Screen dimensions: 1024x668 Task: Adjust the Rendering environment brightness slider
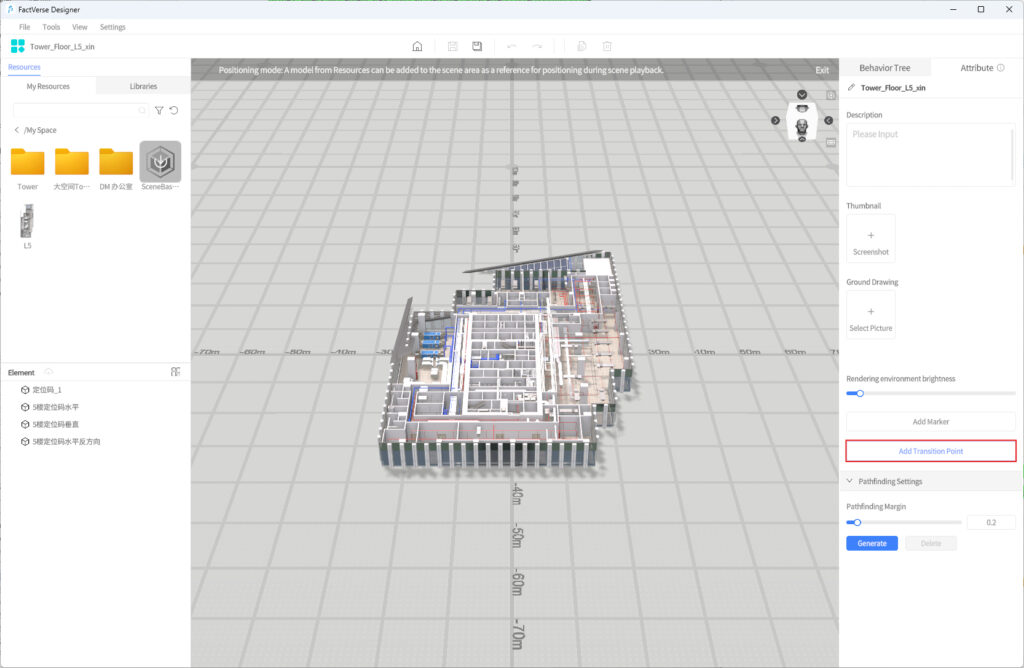(931, 393)
